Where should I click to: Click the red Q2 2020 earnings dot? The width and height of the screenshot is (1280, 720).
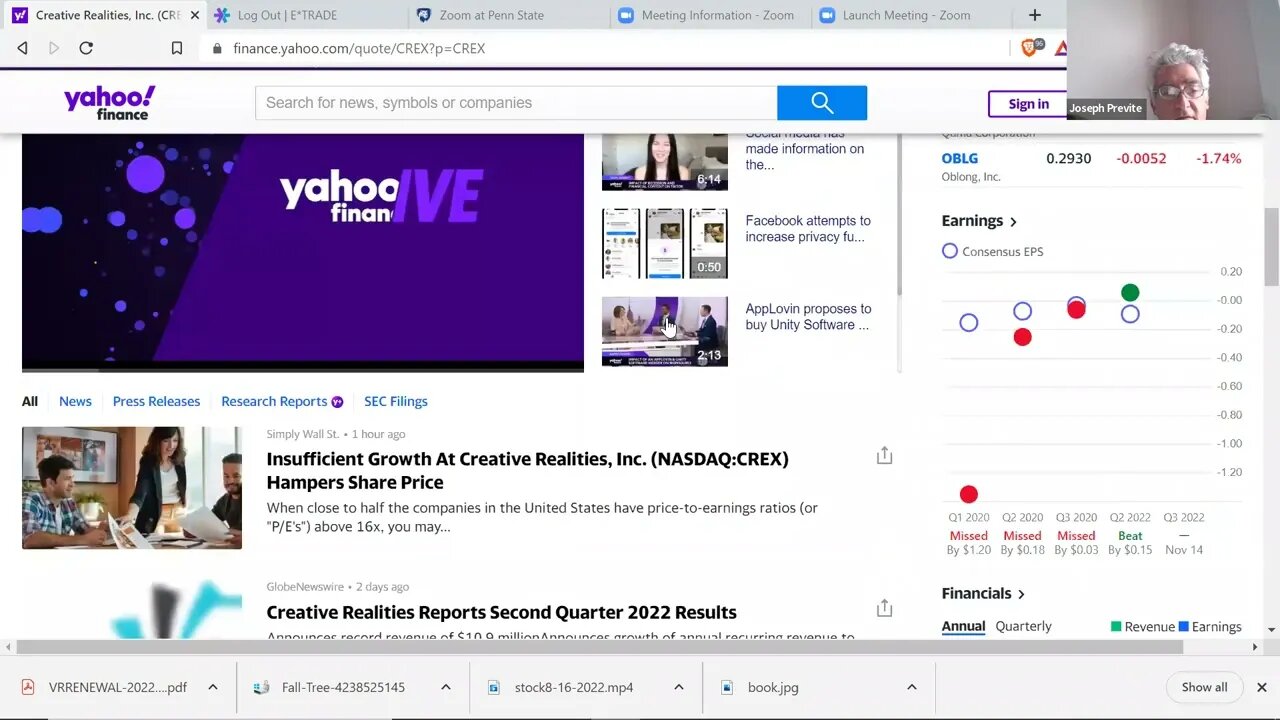[x=1022, y=337]
